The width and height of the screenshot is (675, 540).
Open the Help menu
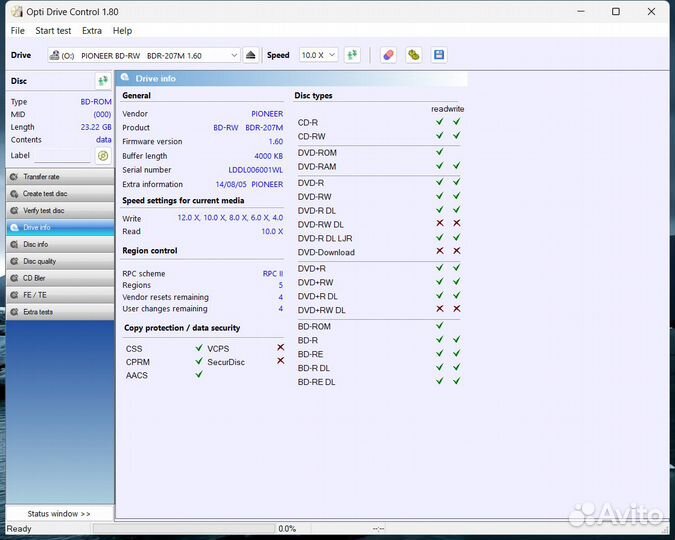pos(122,31)
